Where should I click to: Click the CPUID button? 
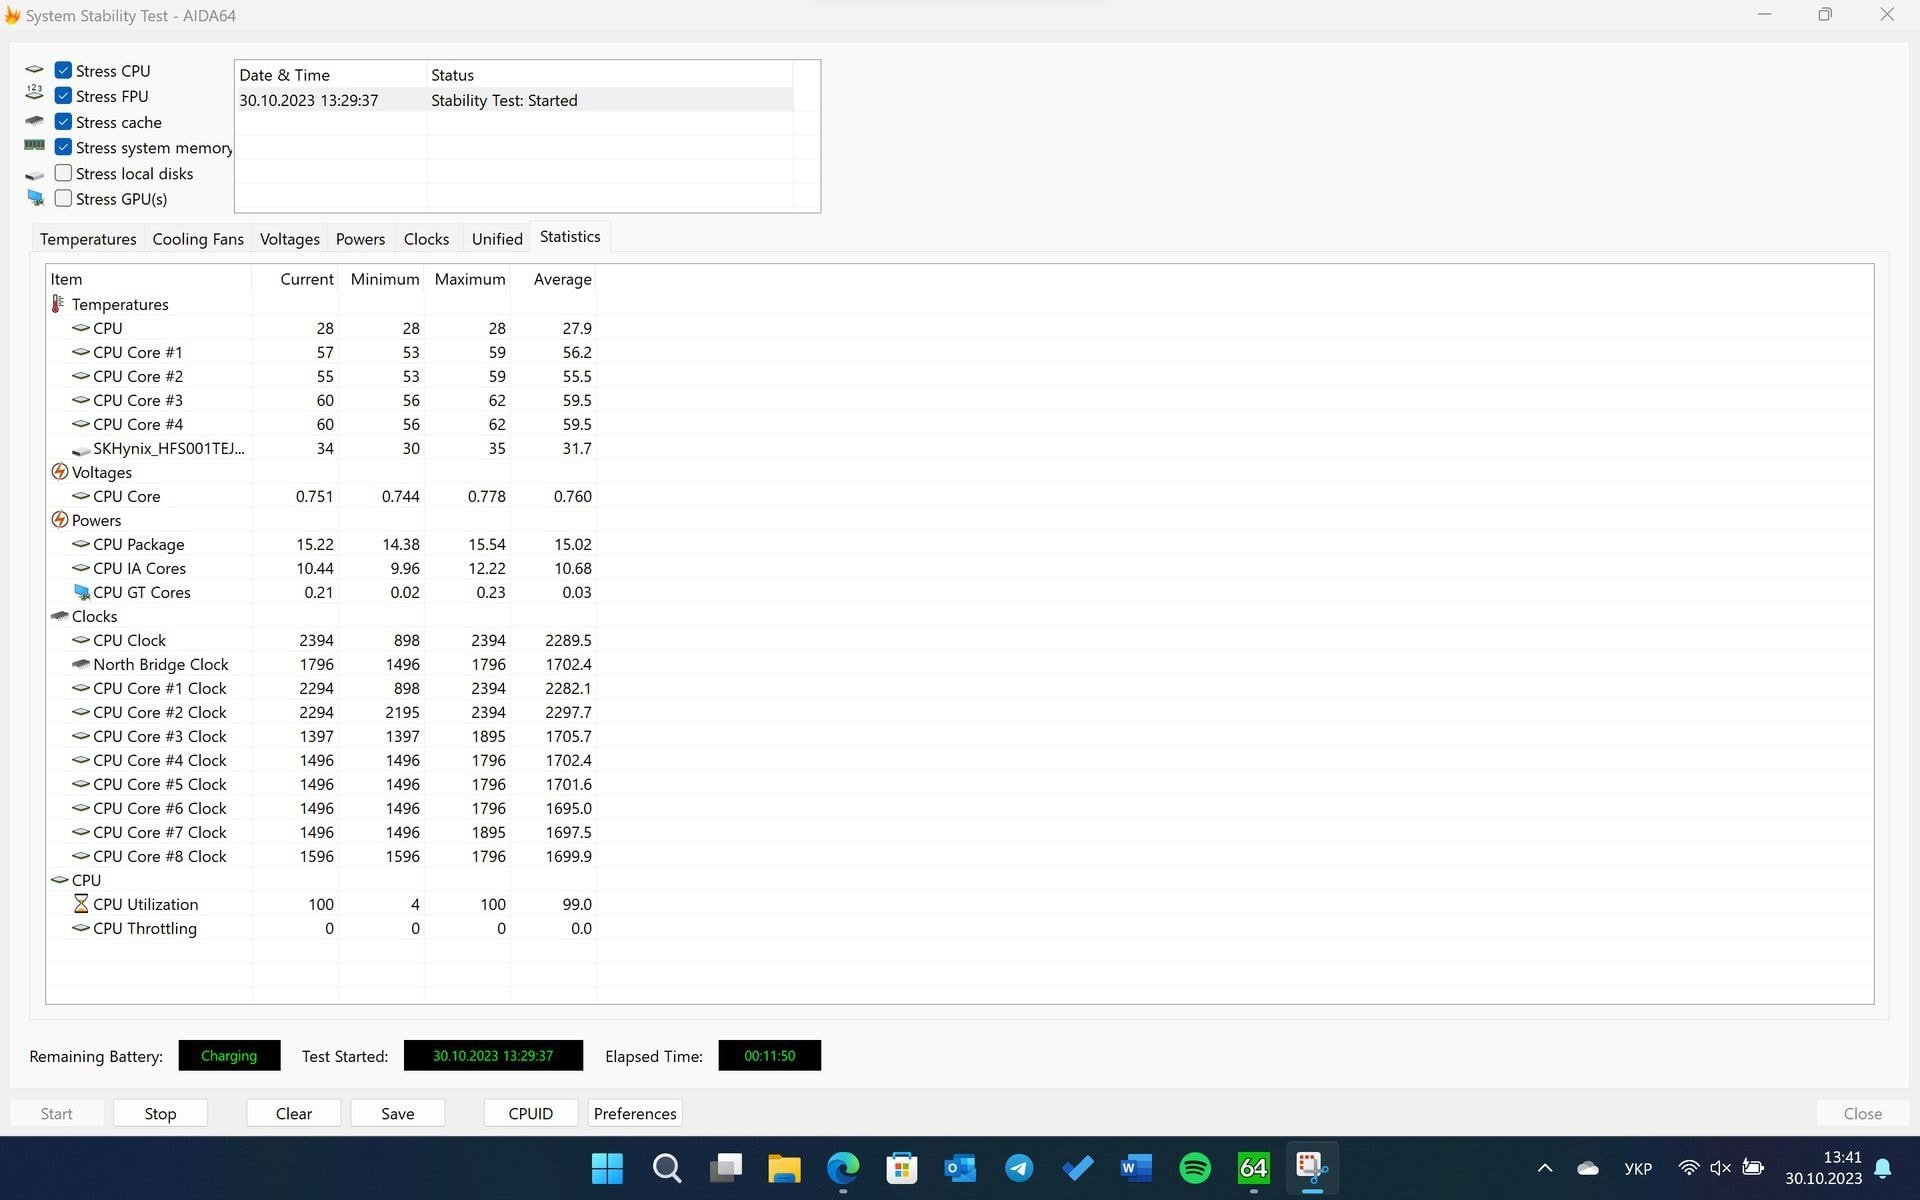click(532, 1112)
